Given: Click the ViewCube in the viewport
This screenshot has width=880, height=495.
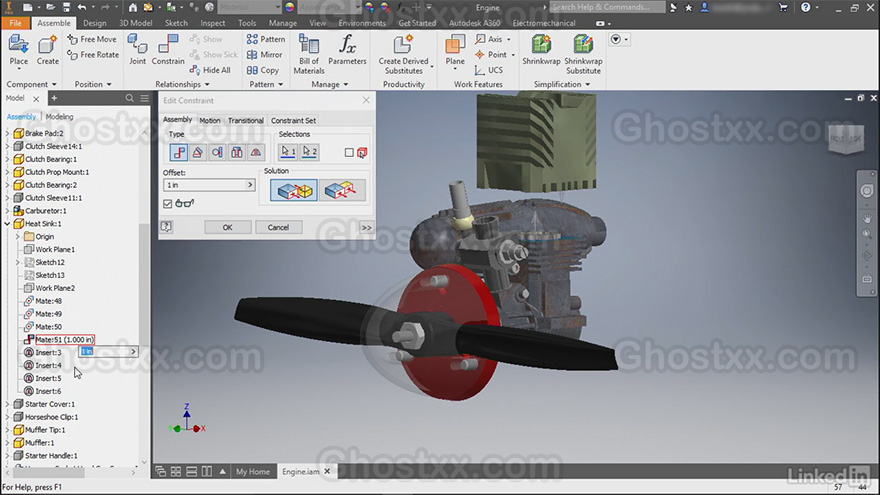Looking at the screenshot, I should click(x=847, y=139).
